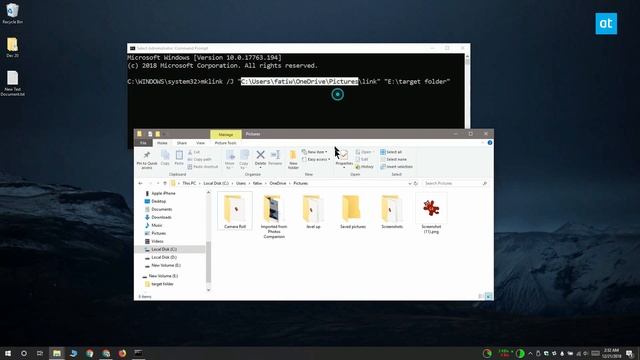Open the Picture Tools tab

pos(225,143)
